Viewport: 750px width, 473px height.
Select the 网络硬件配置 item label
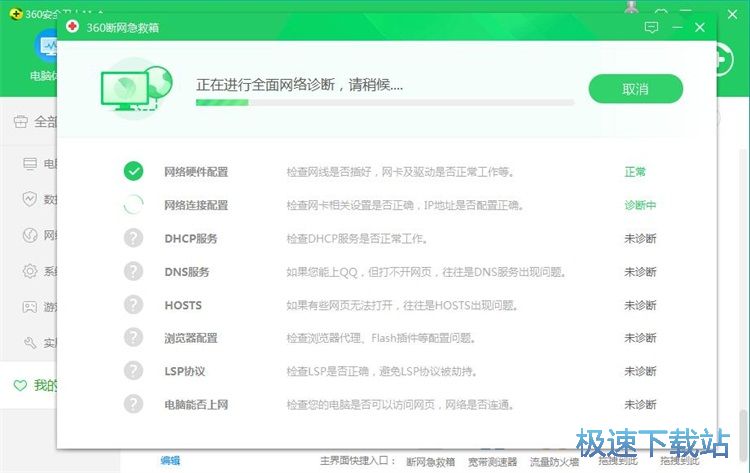click(x=196, y=172)
